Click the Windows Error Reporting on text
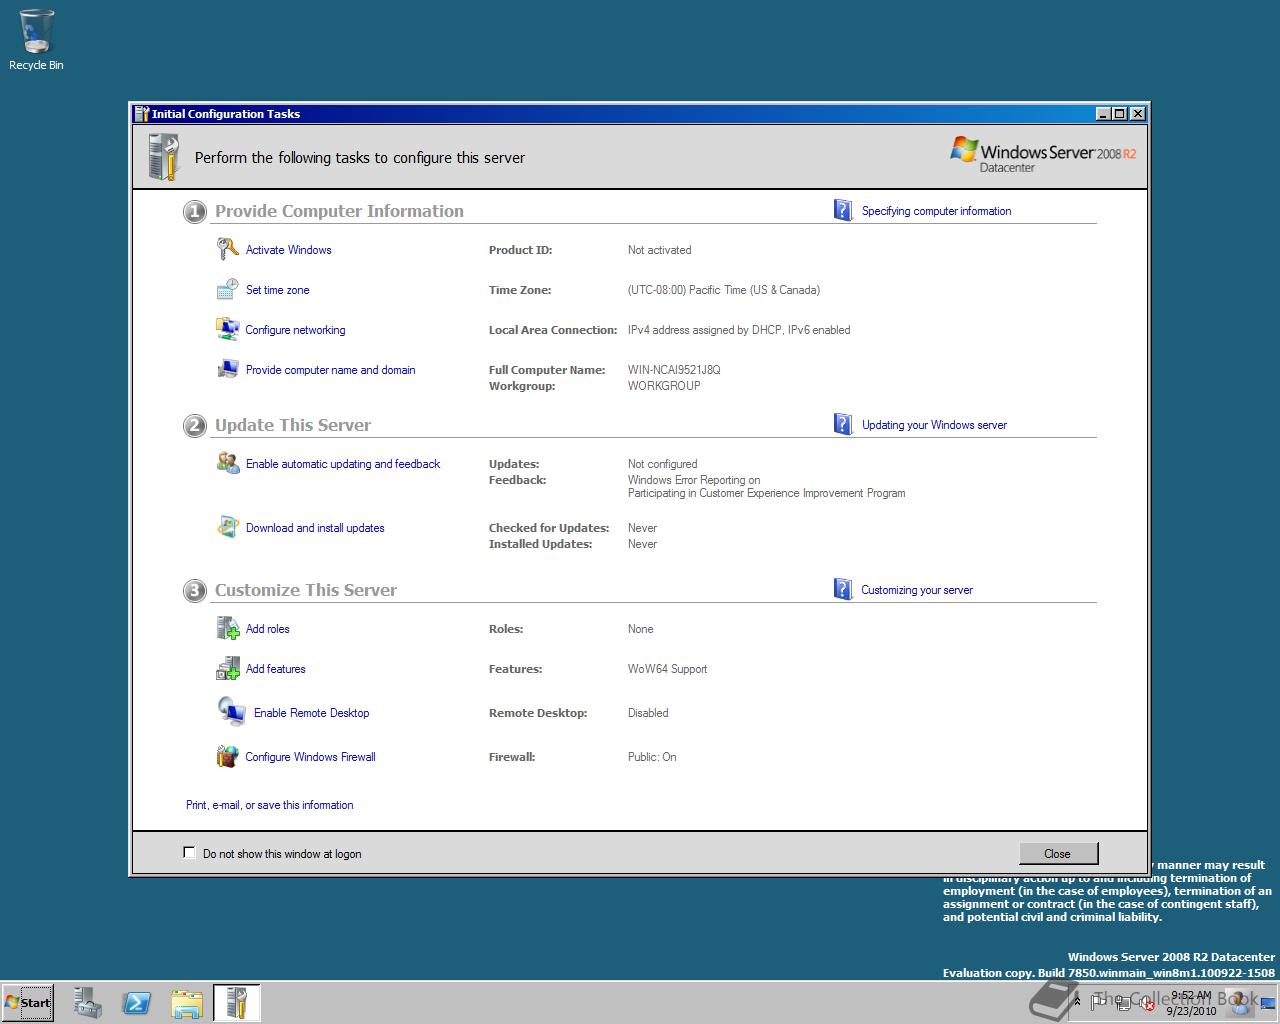Viewport: 1280px width, 1024px height. 694,480
